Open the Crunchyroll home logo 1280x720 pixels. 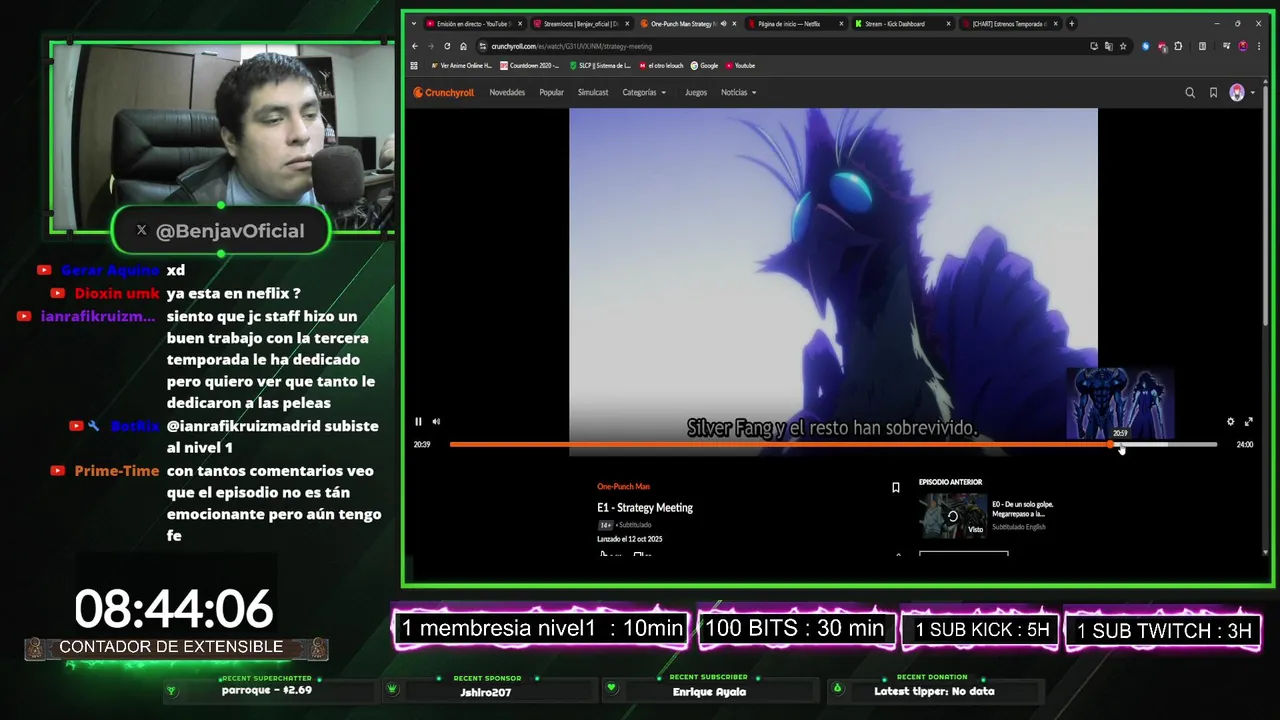443,92
